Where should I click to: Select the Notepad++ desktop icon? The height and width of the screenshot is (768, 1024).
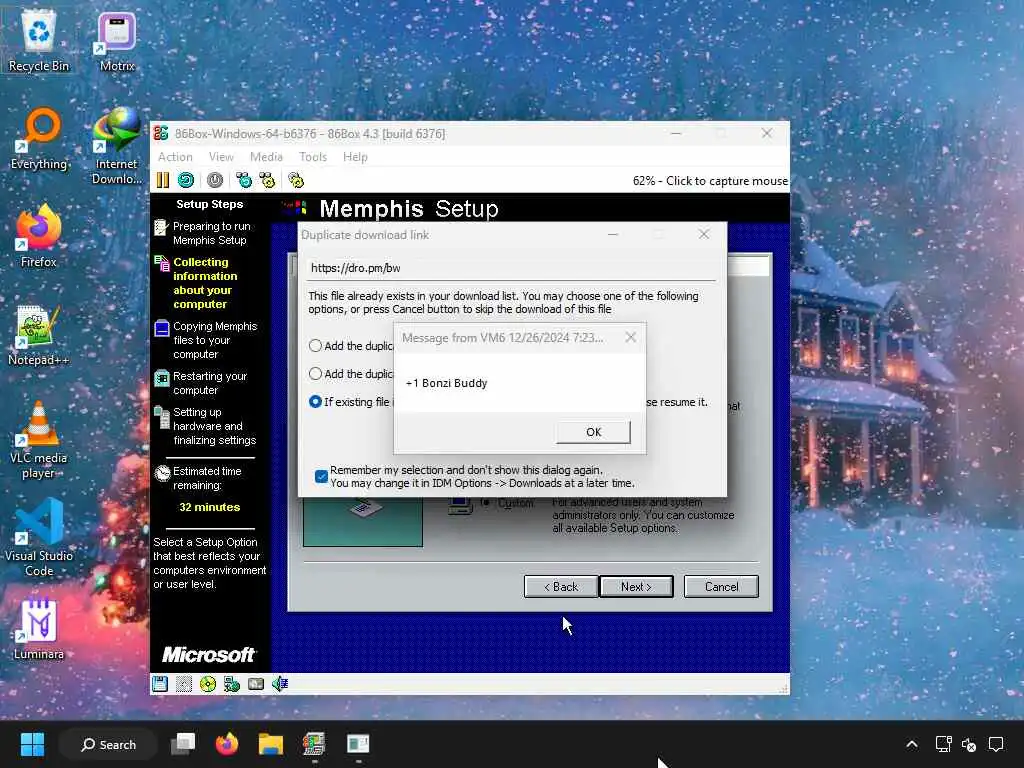click(x=39, y=335)
